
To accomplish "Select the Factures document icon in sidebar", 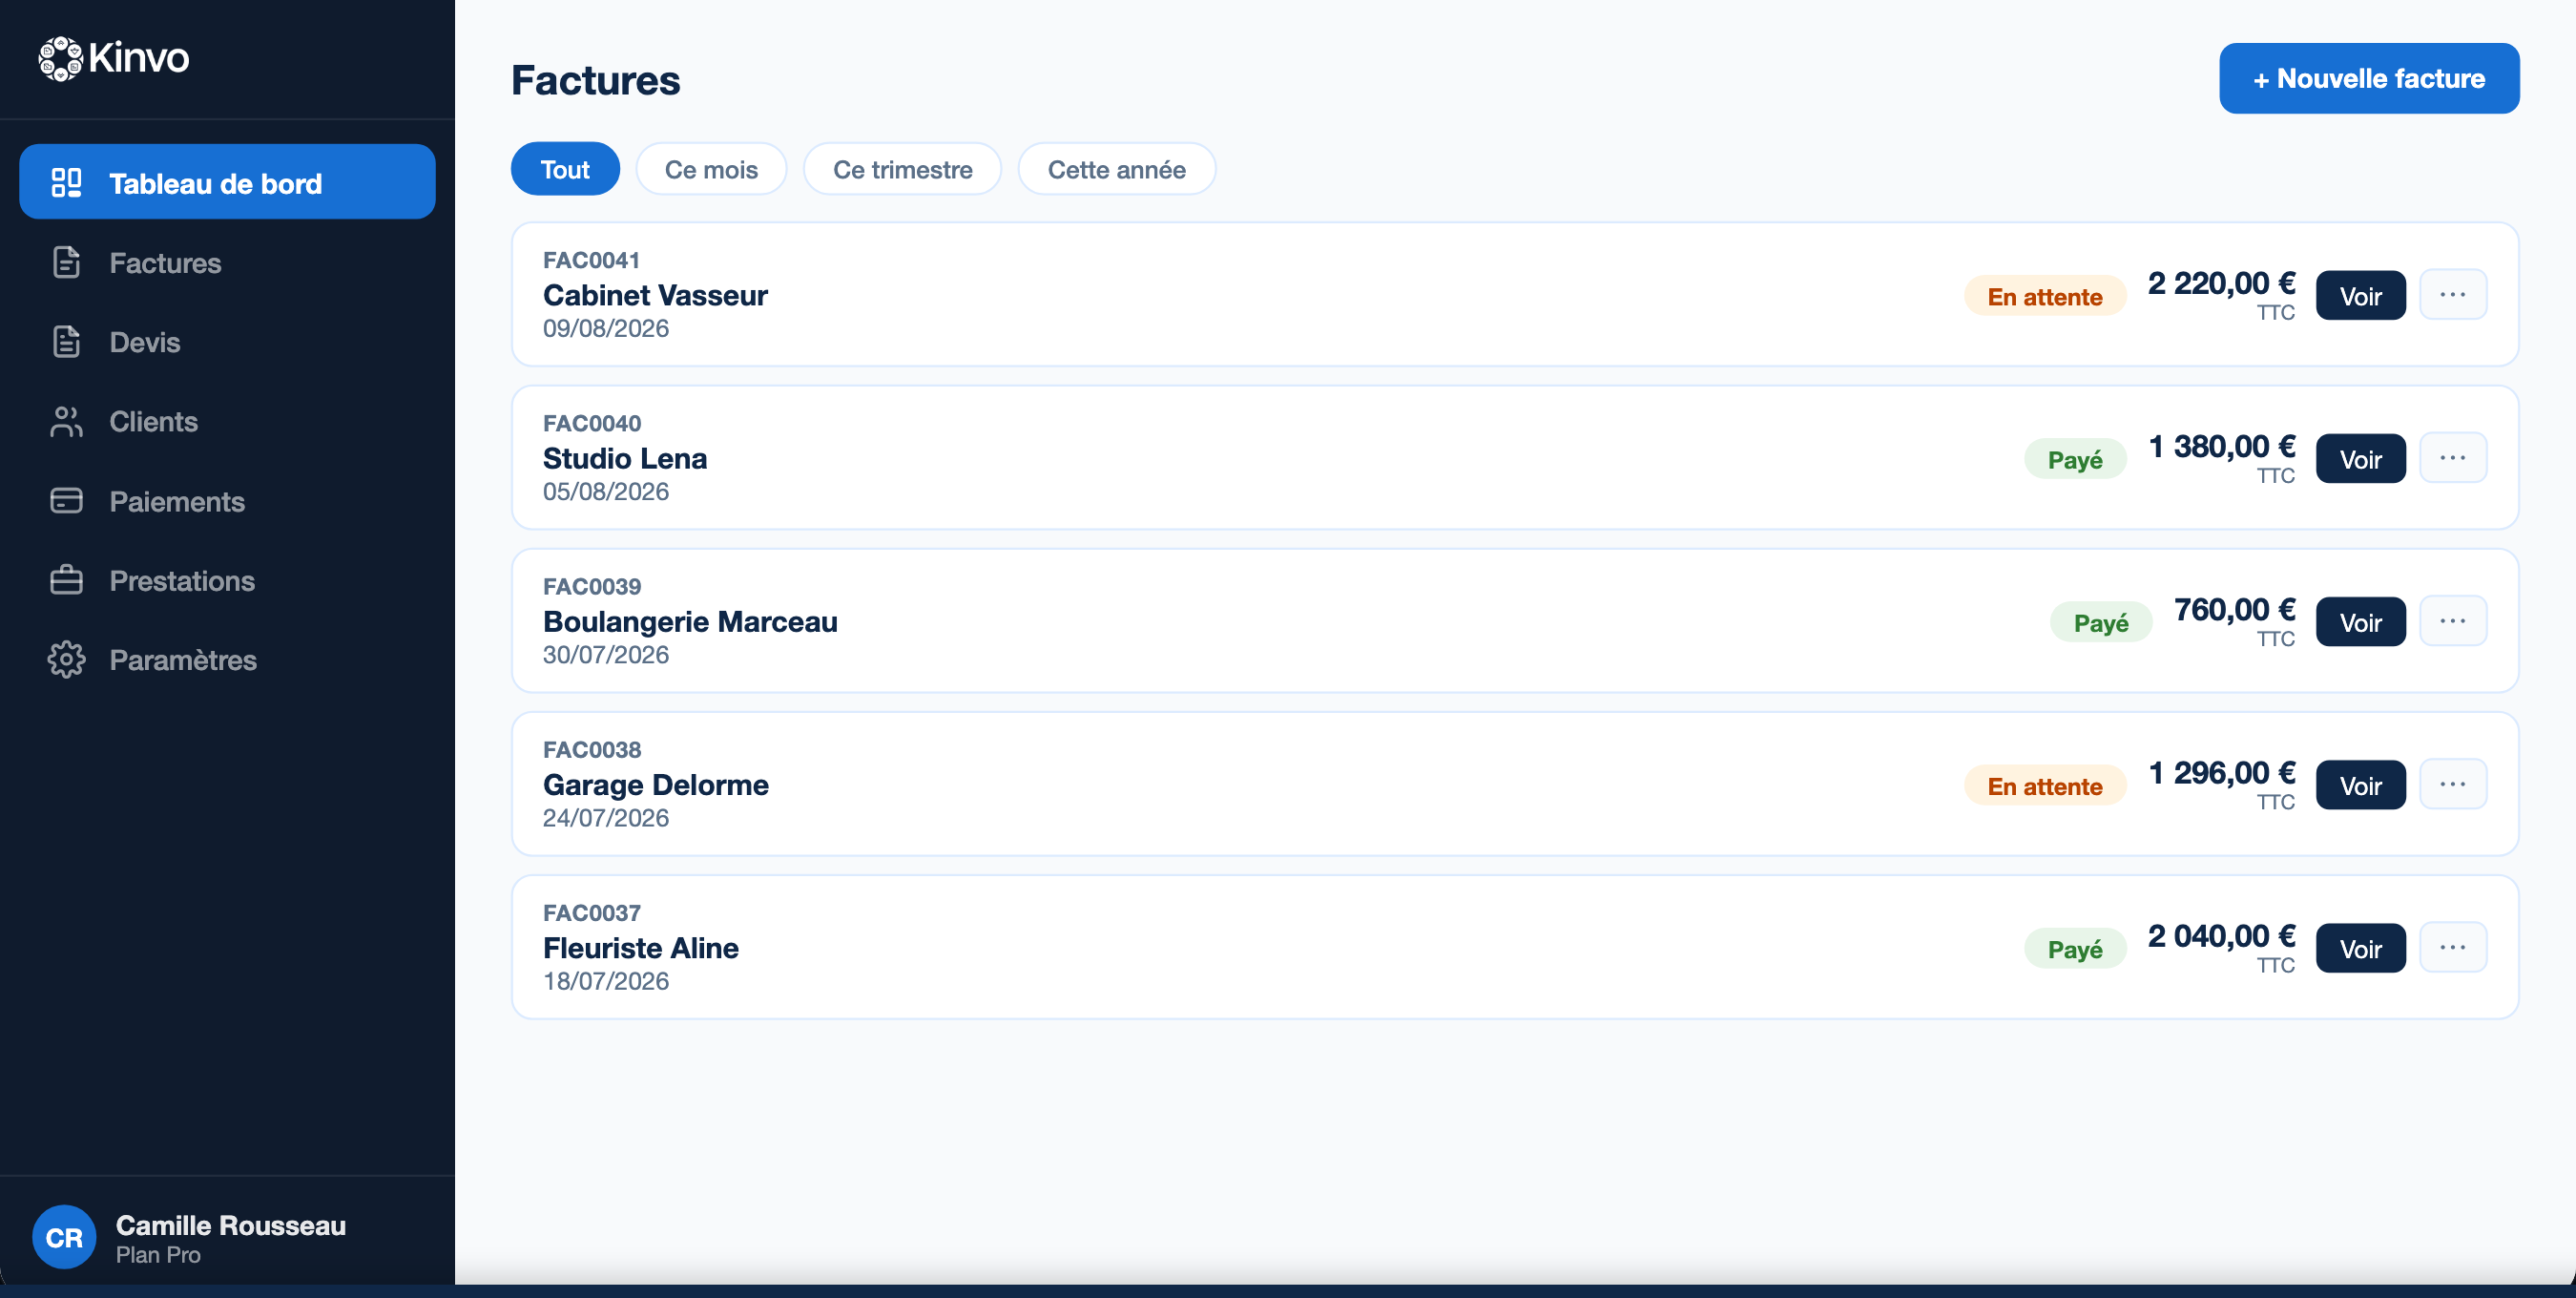I will coord(66,262).
